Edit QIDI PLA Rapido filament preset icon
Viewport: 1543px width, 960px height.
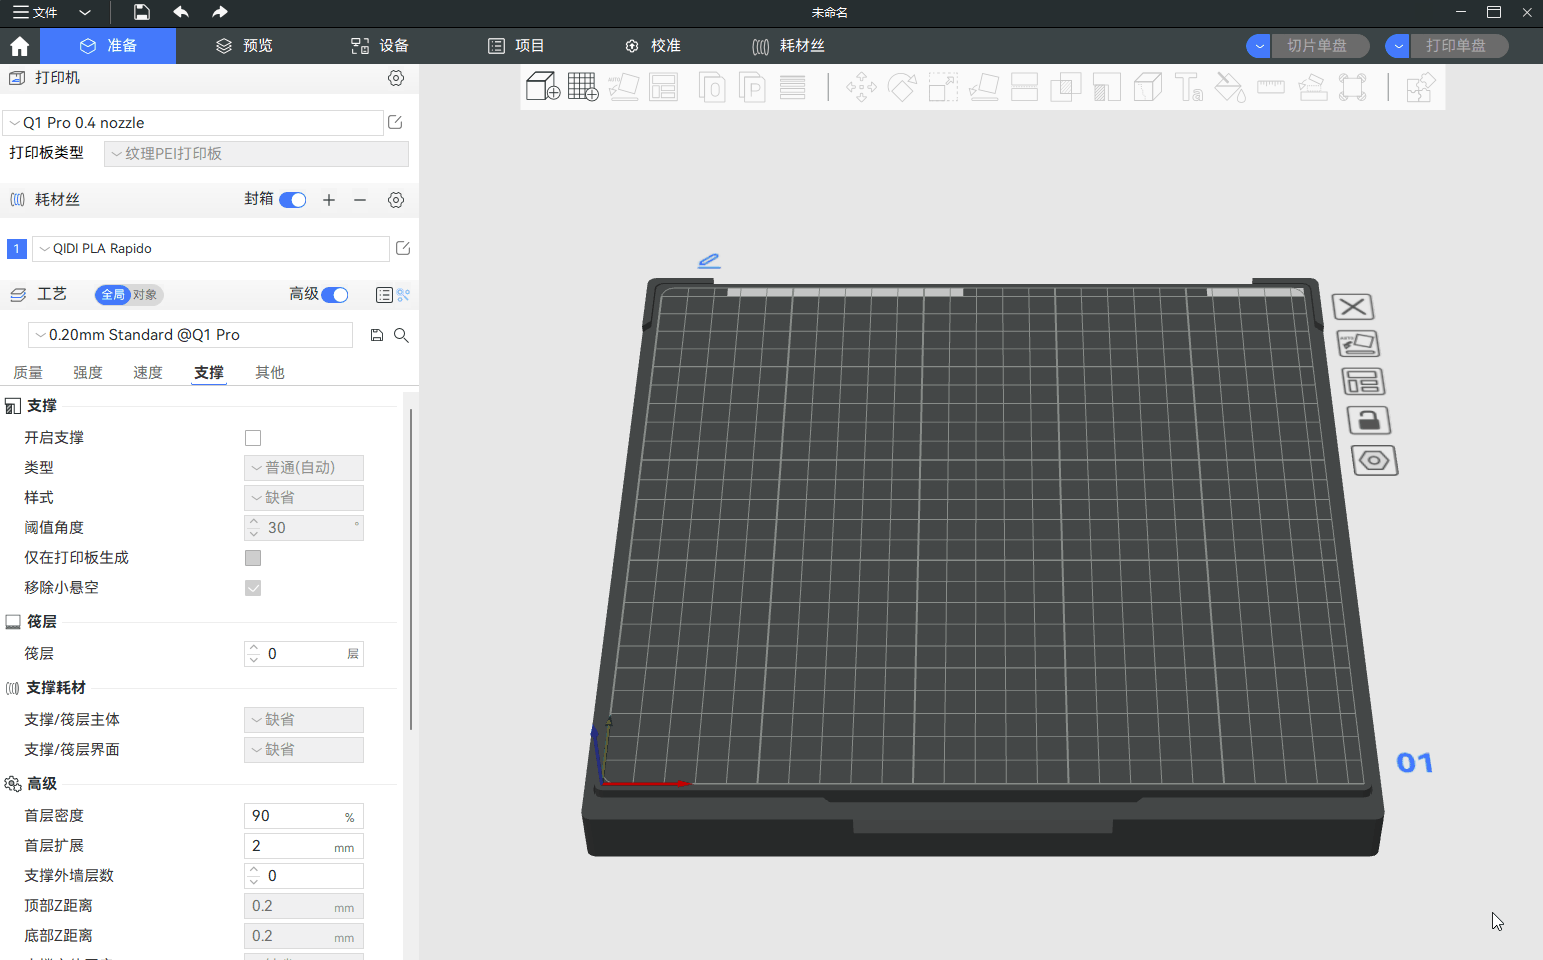(x=403, y=248)
